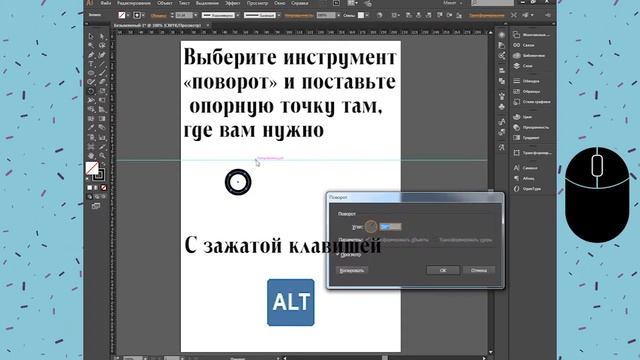Select the Lasso tool
The image size is (640, 360).
[102, 45]
